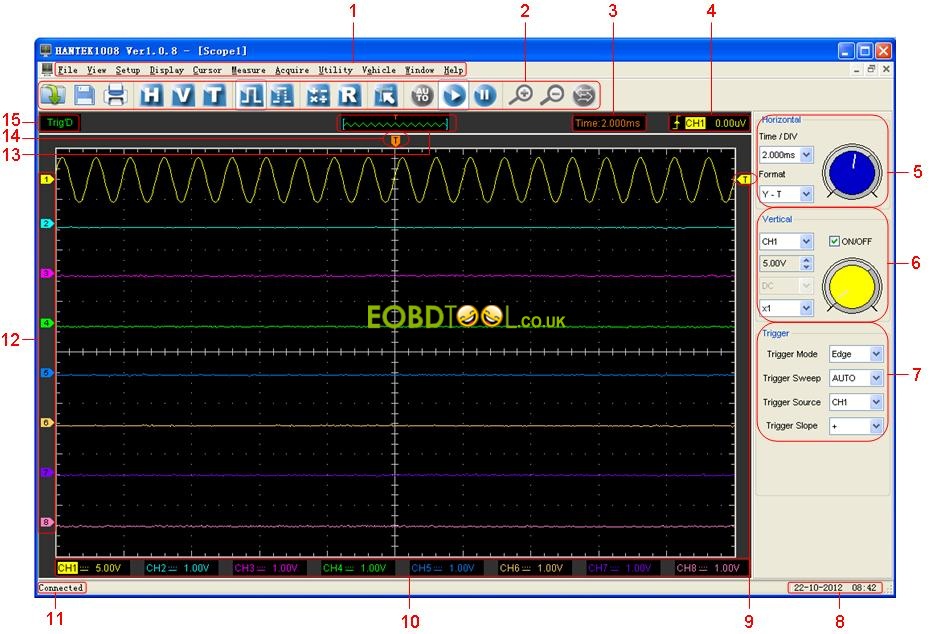
Task: Click the CH3 1.00V status label
Action: (266, 568)
